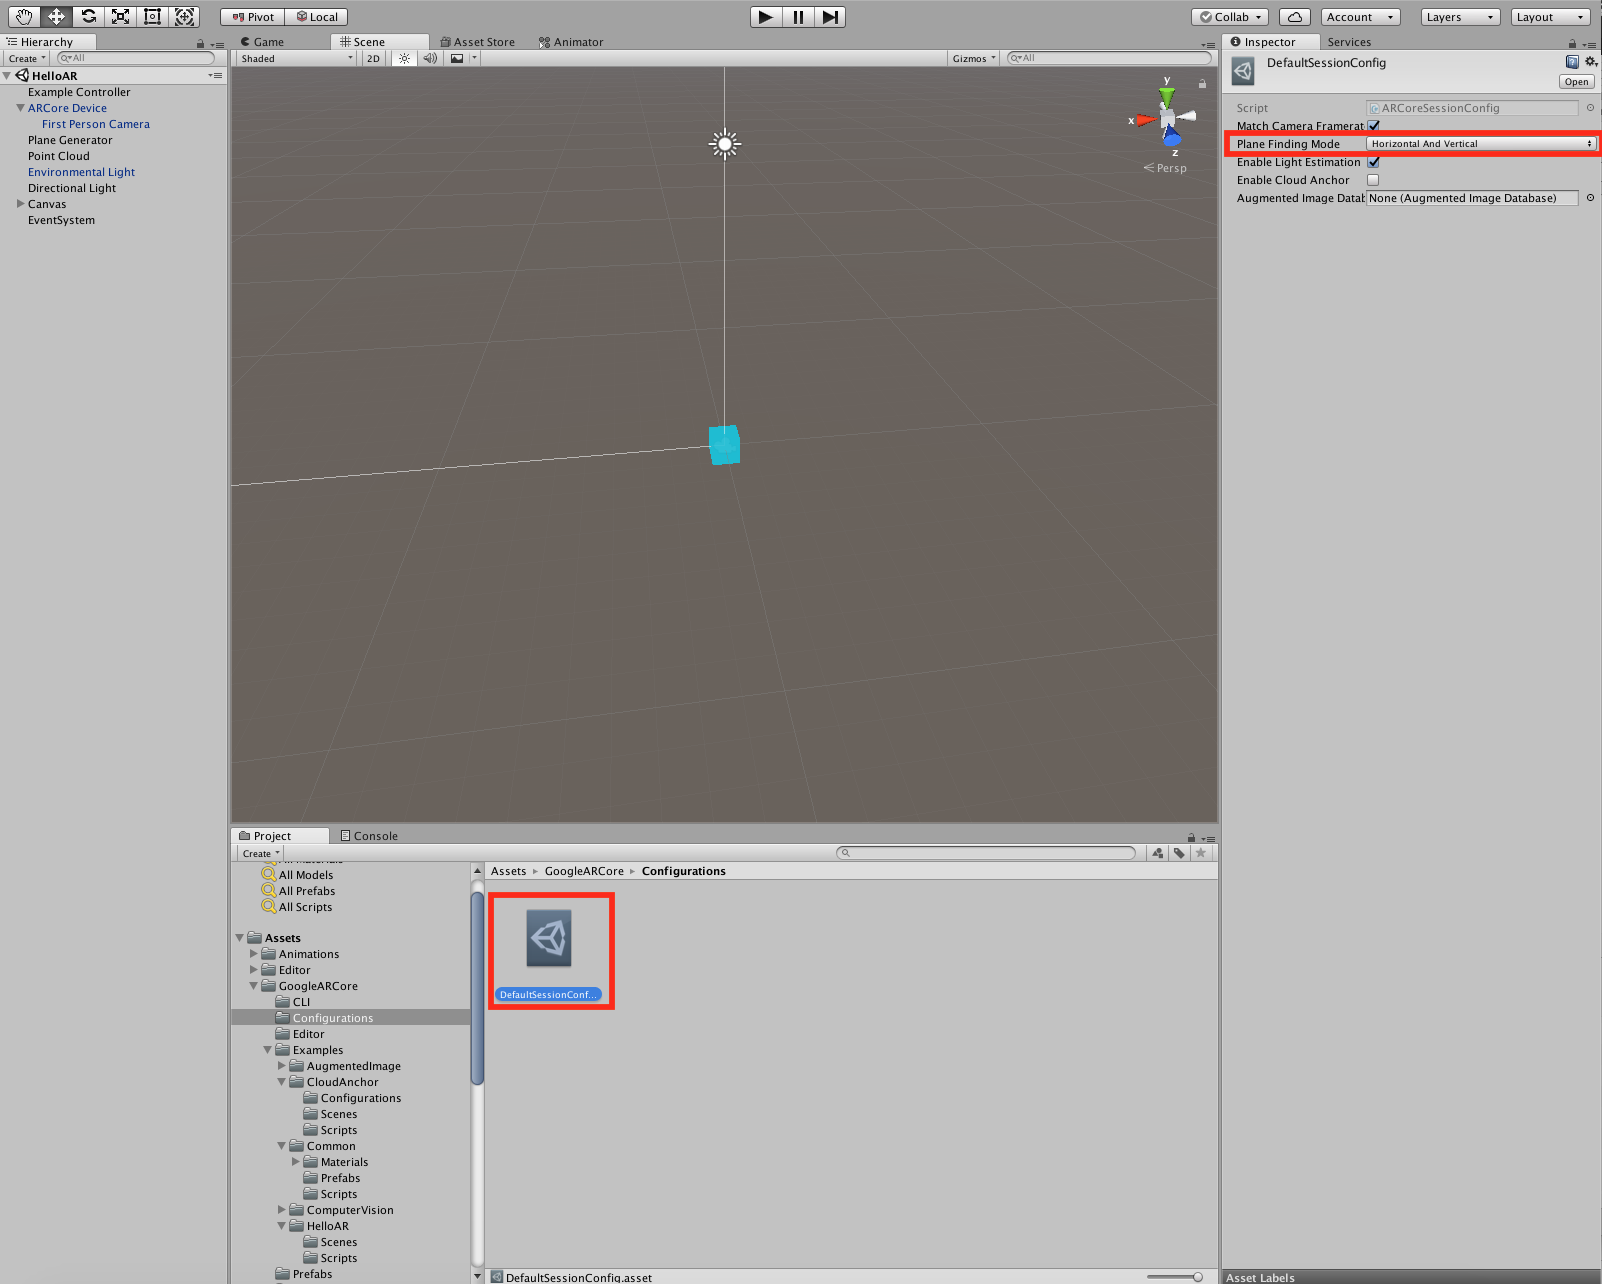Viewport: 1602px width, 1284px height.
Task: Click the Open button in Inspector
Action: coord(1575,82)
